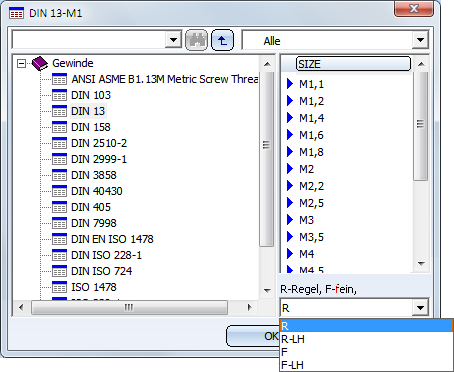Click the blue arrow beside M2,5

pyautogui.click(x=290, y=203)
